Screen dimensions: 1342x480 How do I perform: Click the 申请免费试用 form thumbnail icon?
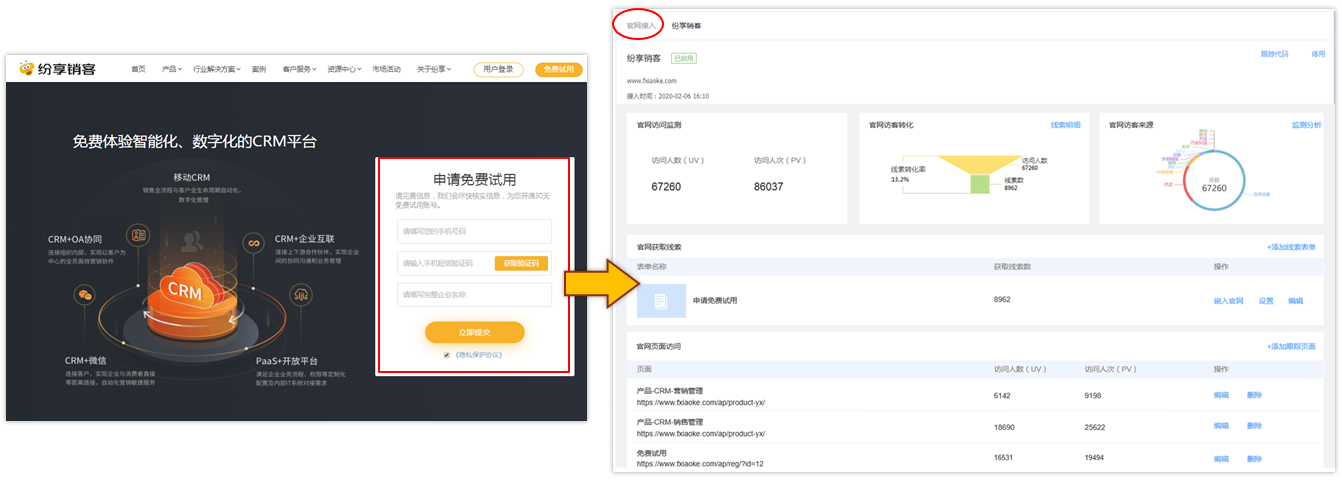click(661, 301)
